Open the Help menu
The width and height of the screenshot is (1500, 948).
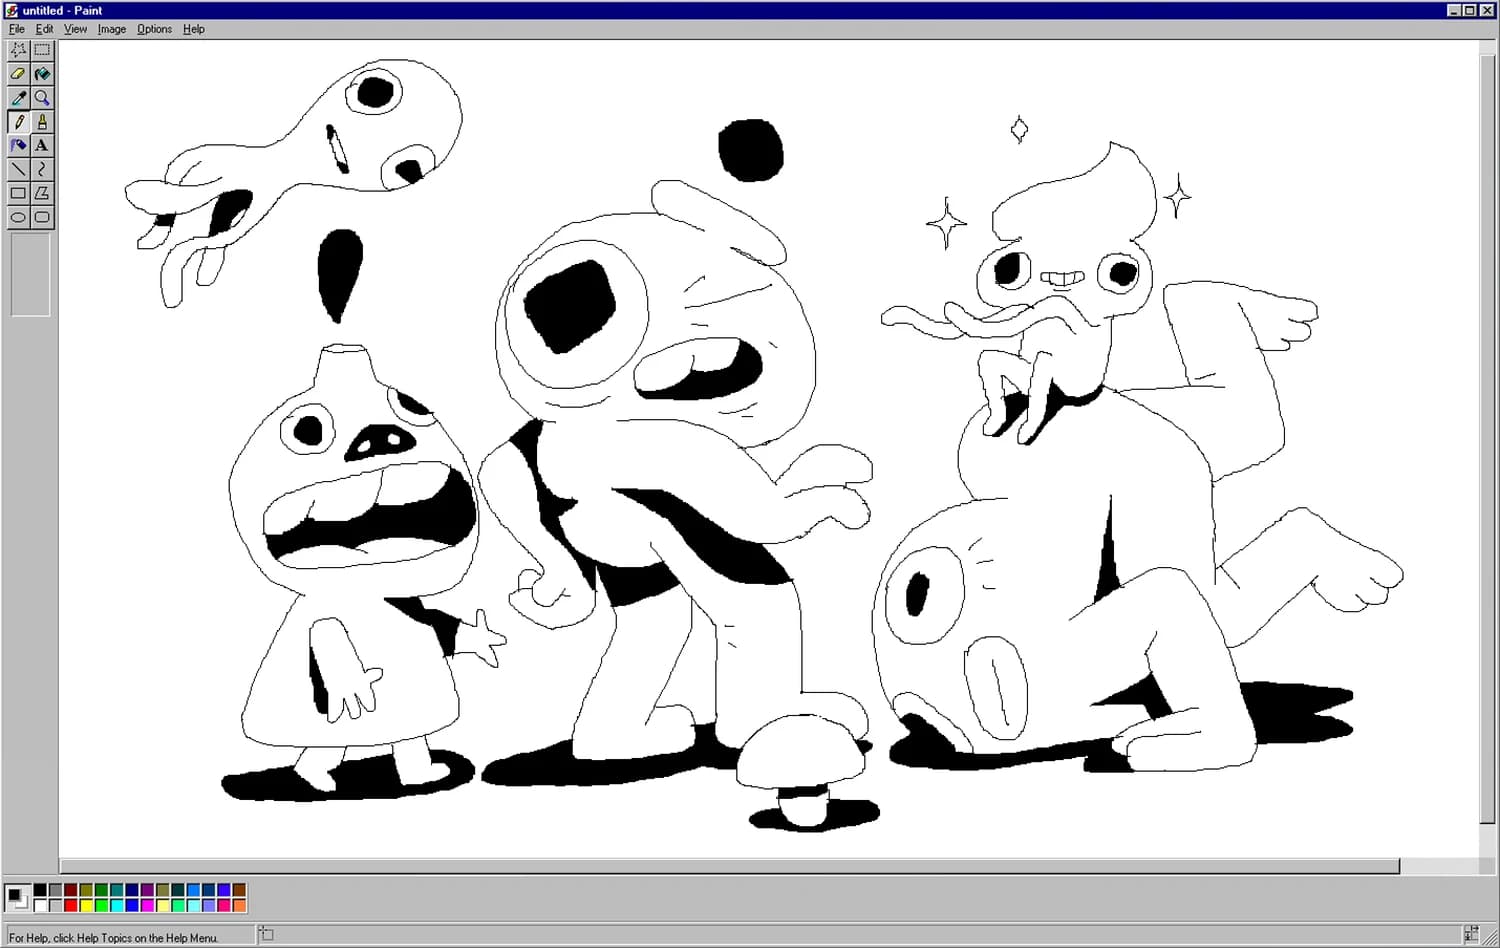[194, 29]
